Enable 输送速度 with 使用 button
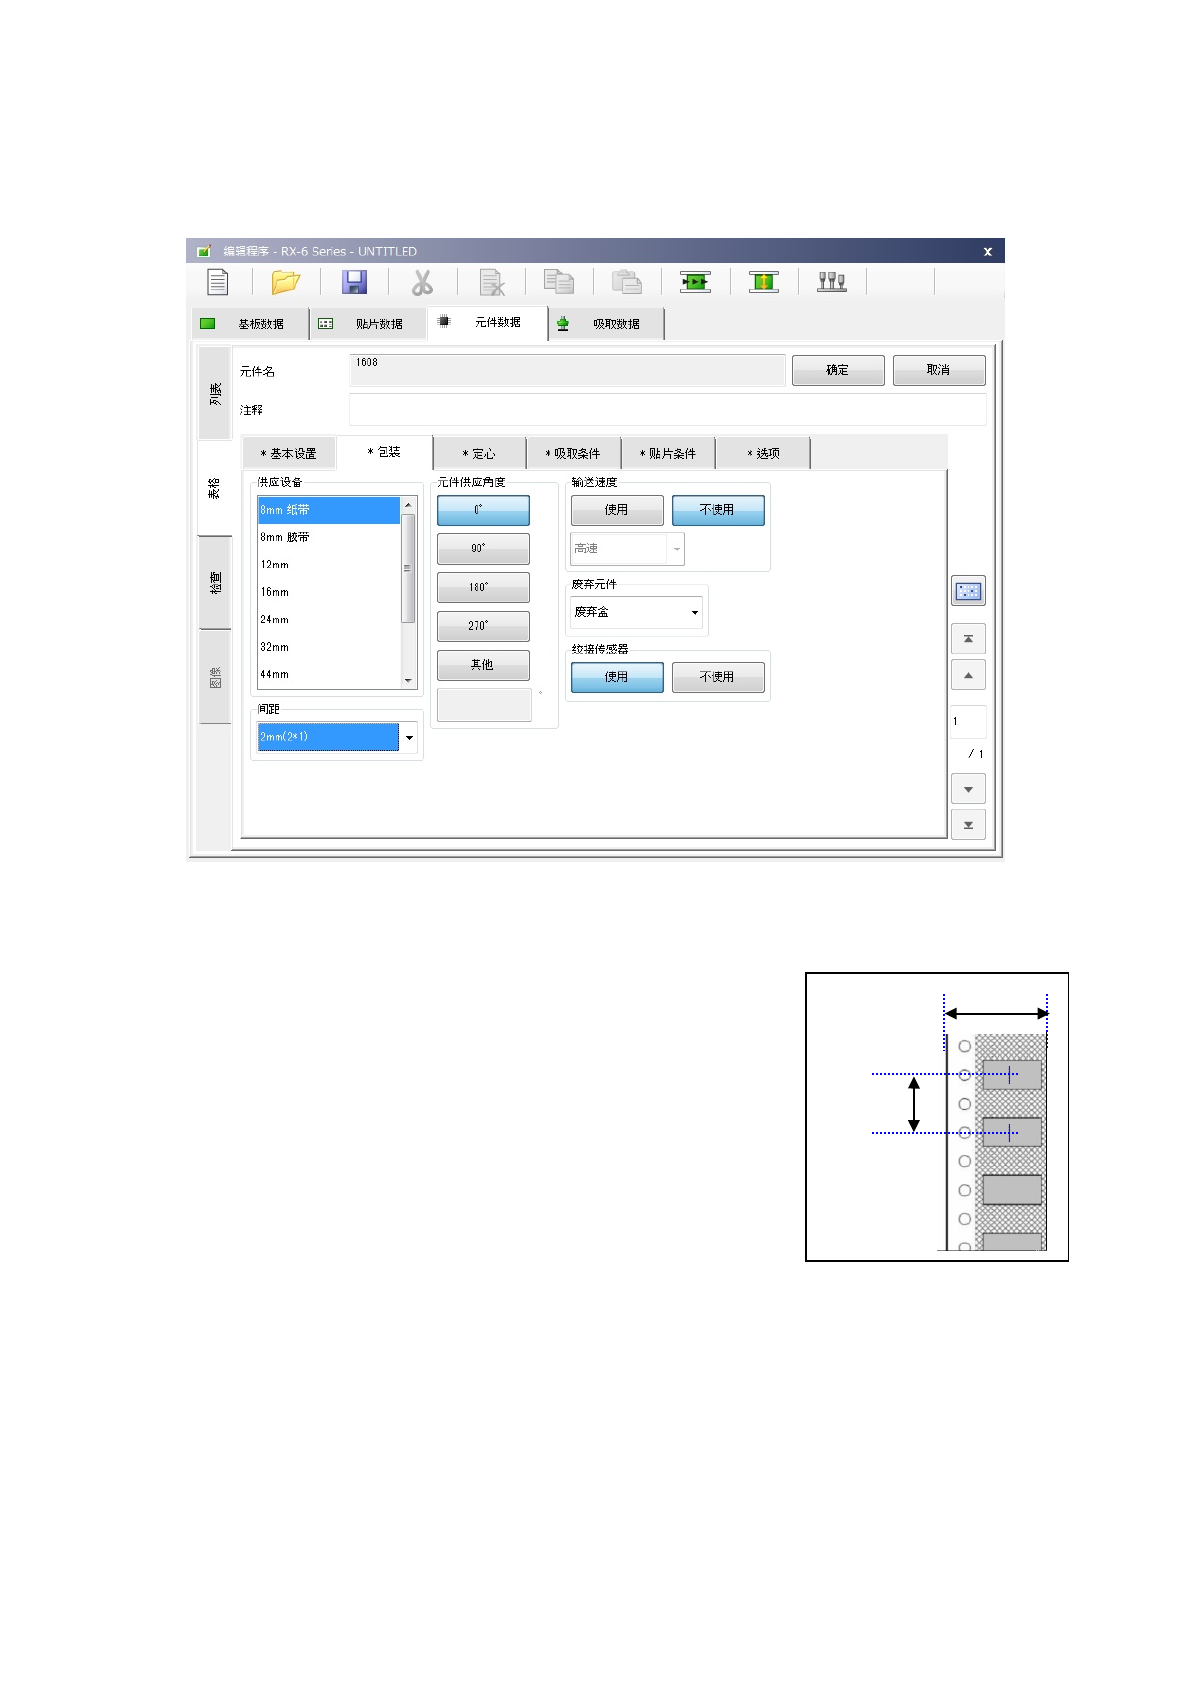The image size is (1191, 1684). 617,510
